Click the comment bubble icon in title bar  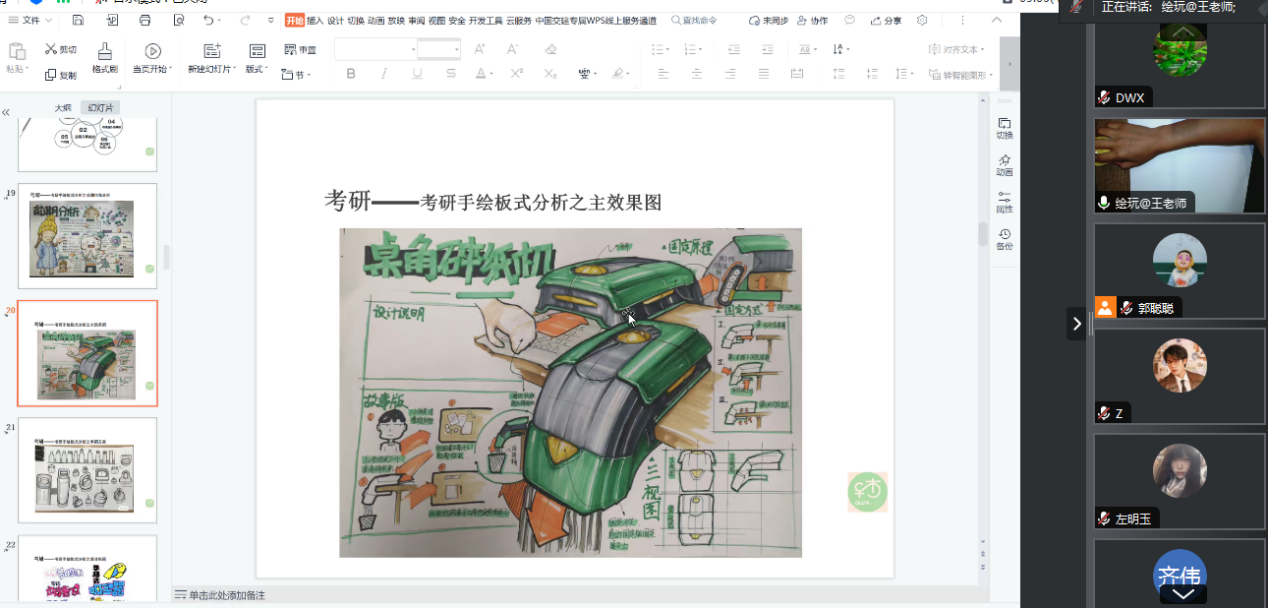pos(850,20)
